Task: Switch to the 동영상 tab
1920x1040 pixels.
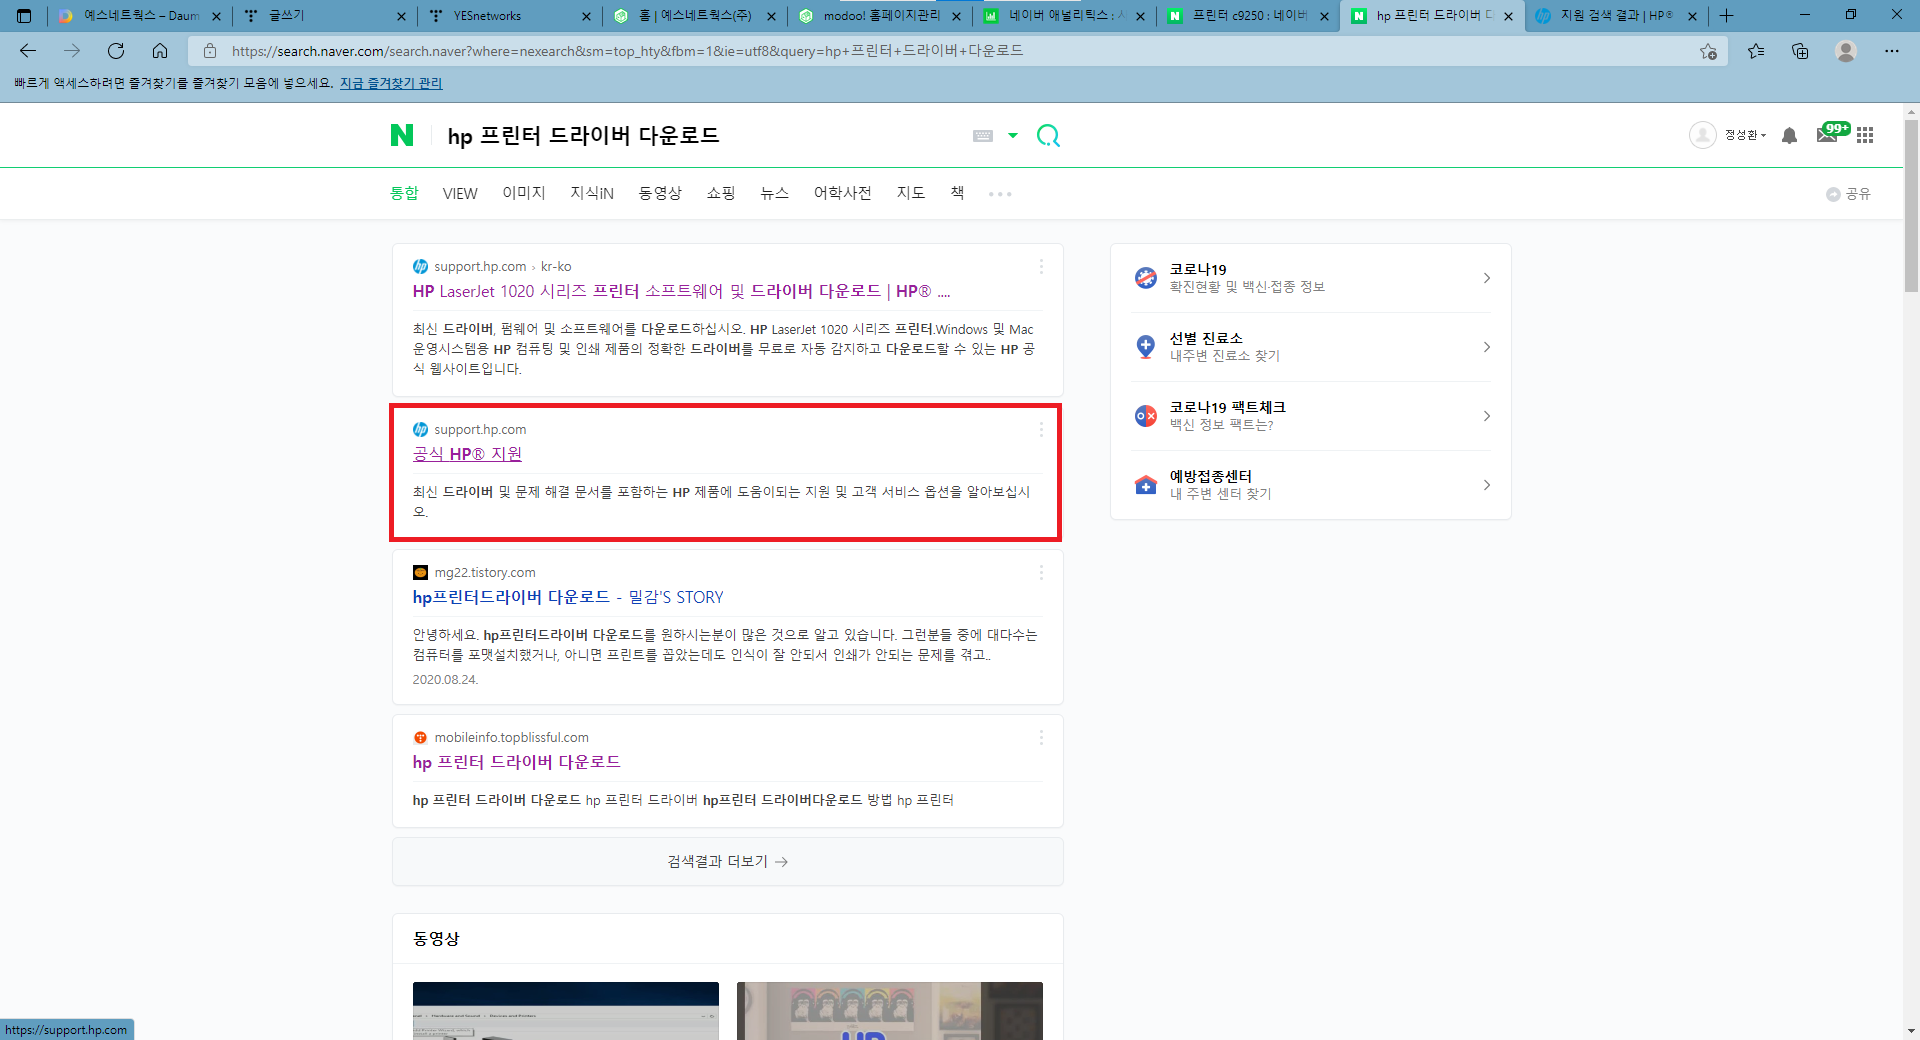Action: pos(660,193)
